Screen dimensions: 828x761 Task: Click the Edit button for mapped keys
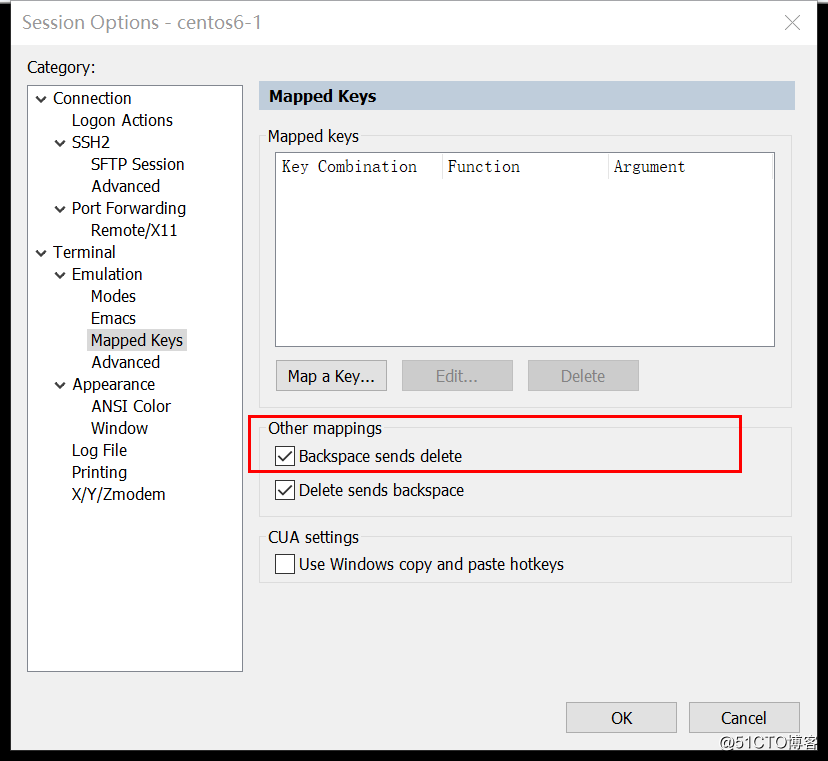457,376
